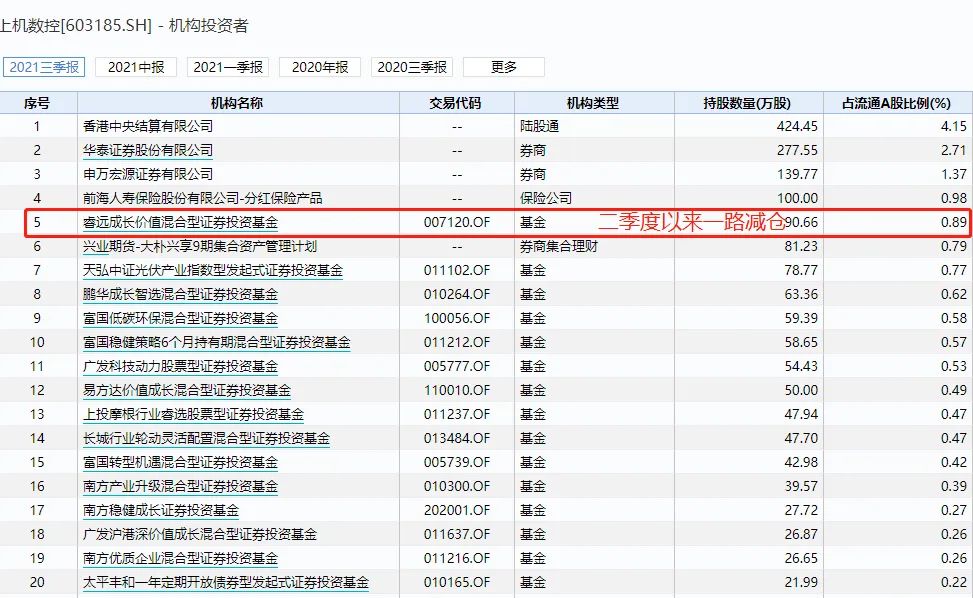973x598 pixels.
Task: Open 长城行业轮动灵活配置混合型证券投资基金 link
Action: pos(206,439)
